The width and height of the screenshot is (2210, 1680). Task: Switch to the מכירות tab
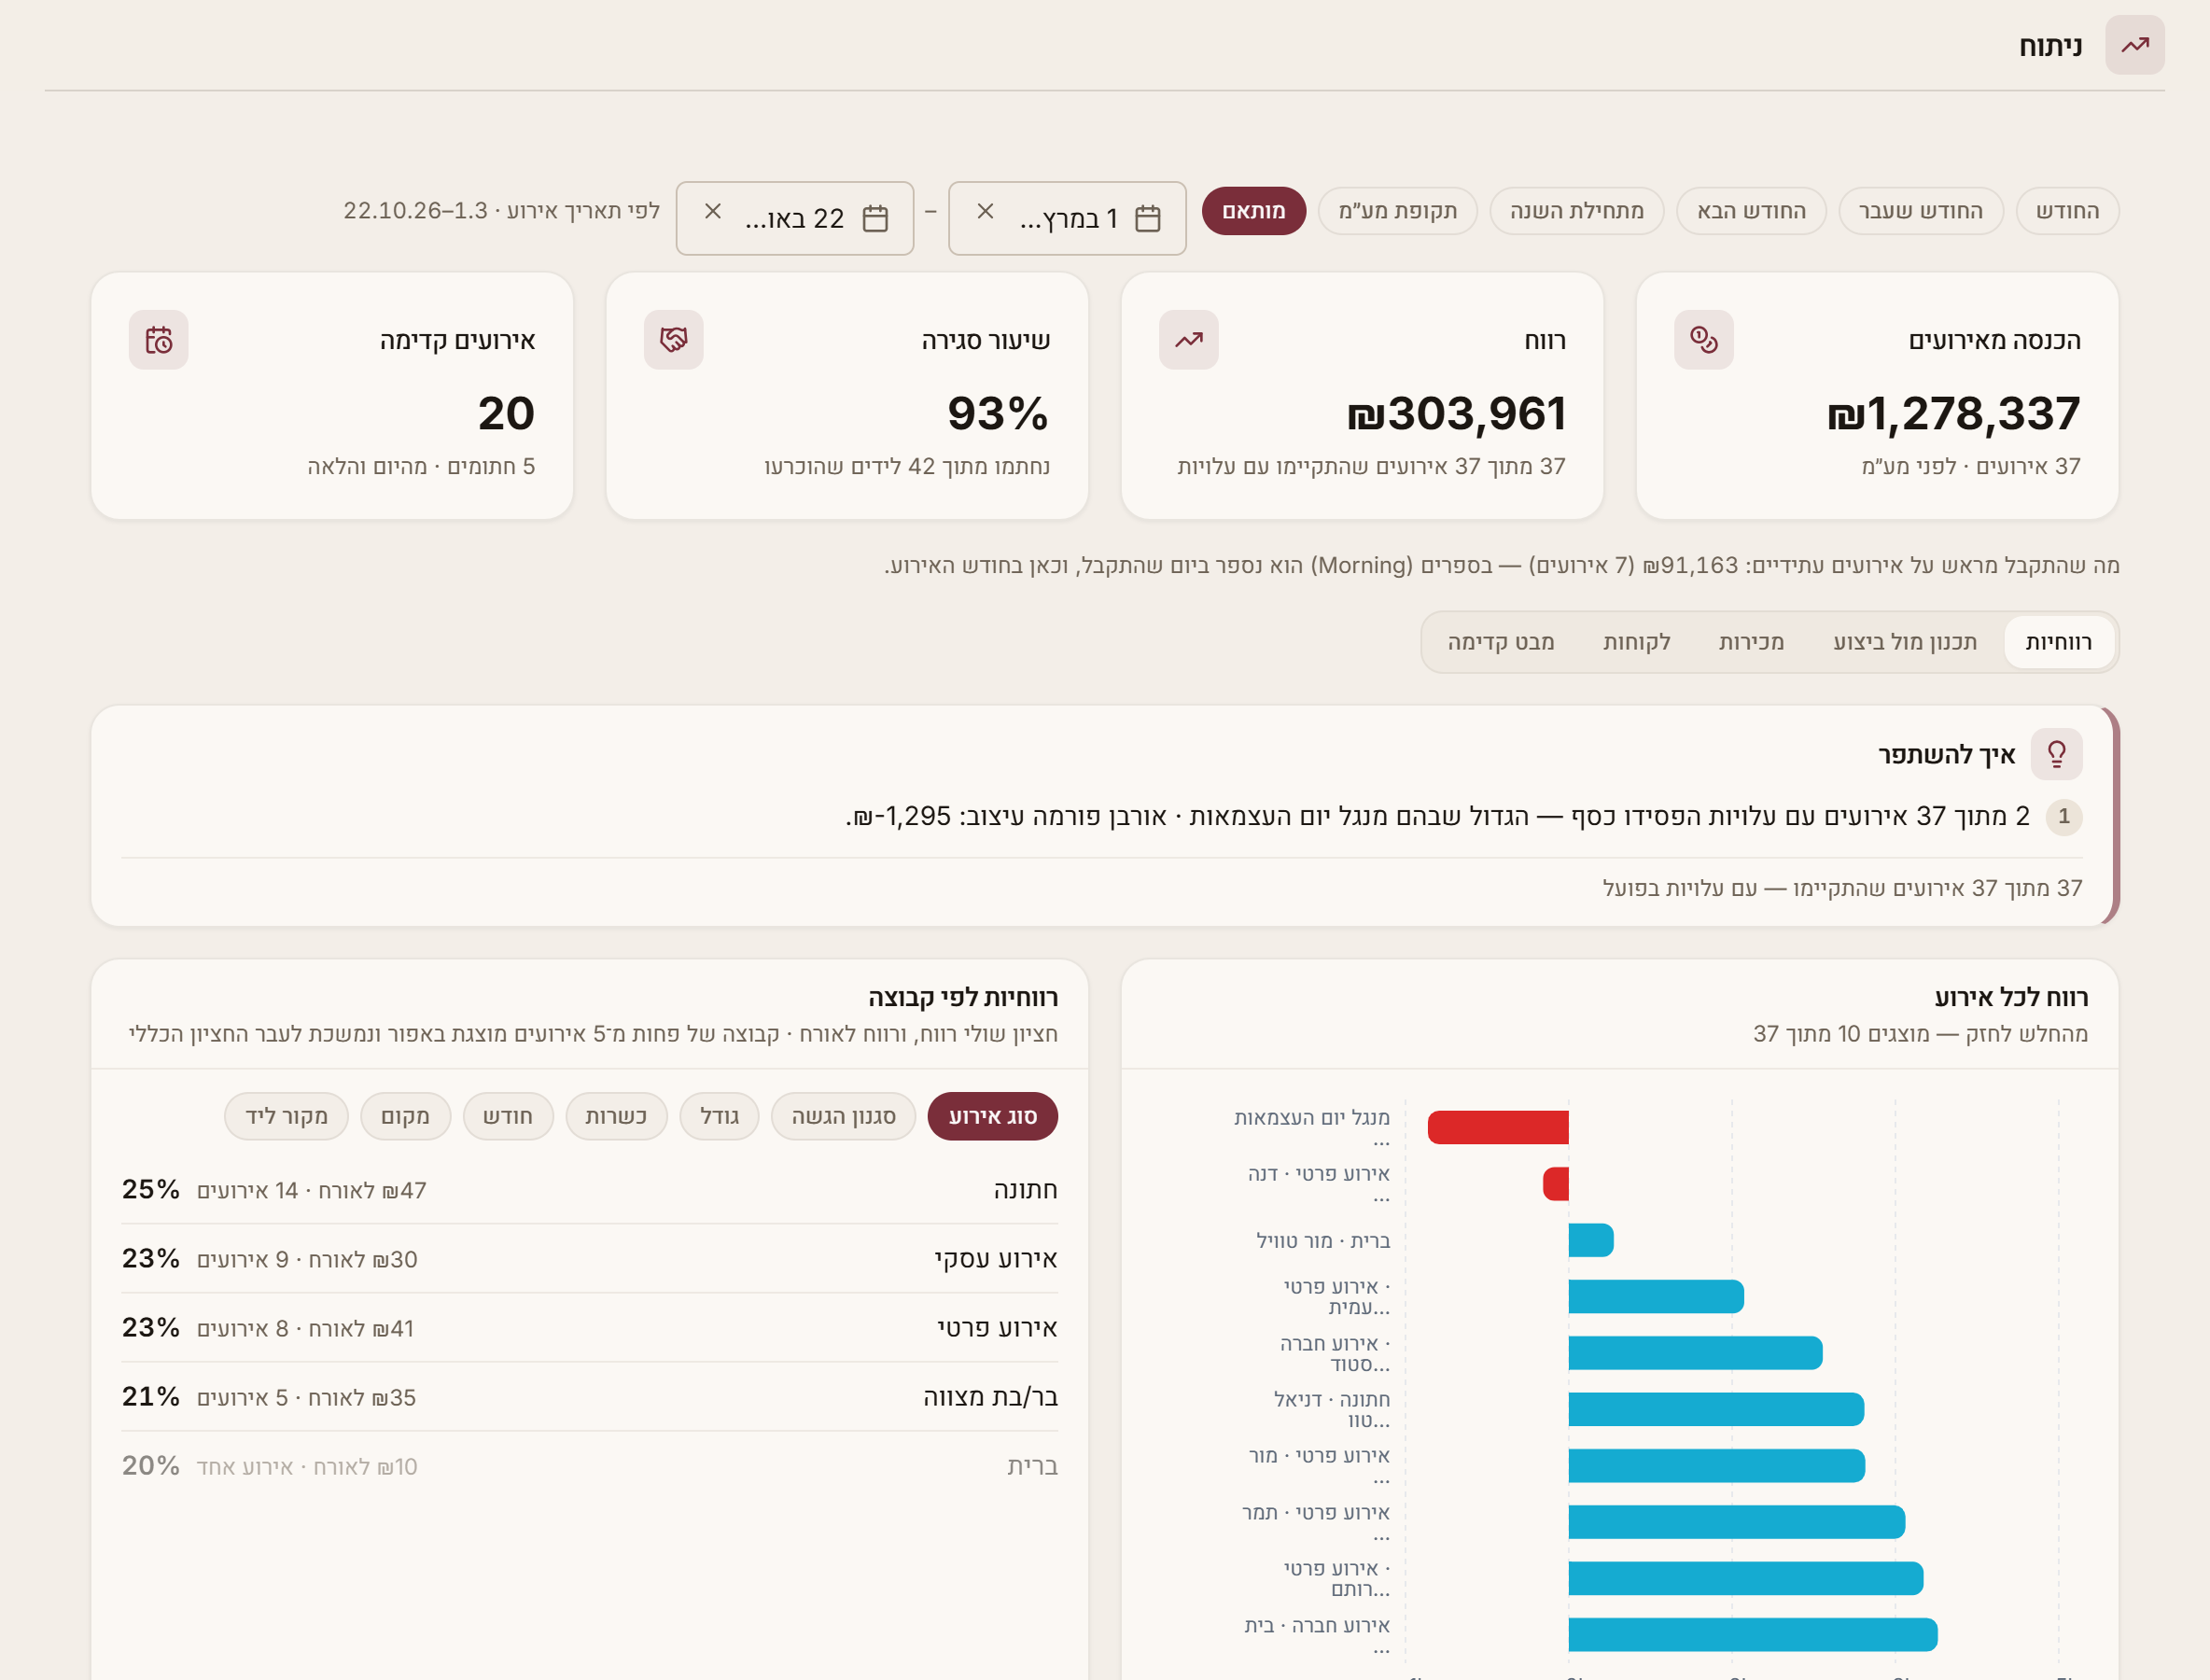(1750, 642)
